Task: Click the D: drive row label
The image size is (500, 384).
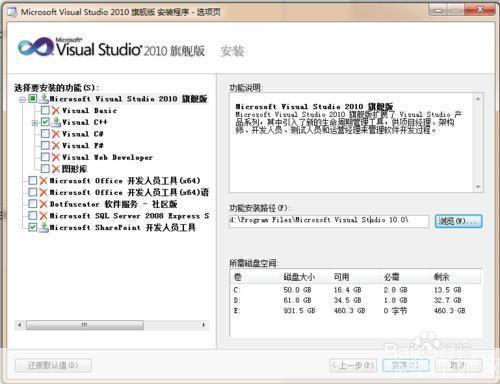Action: pos(237,300)
